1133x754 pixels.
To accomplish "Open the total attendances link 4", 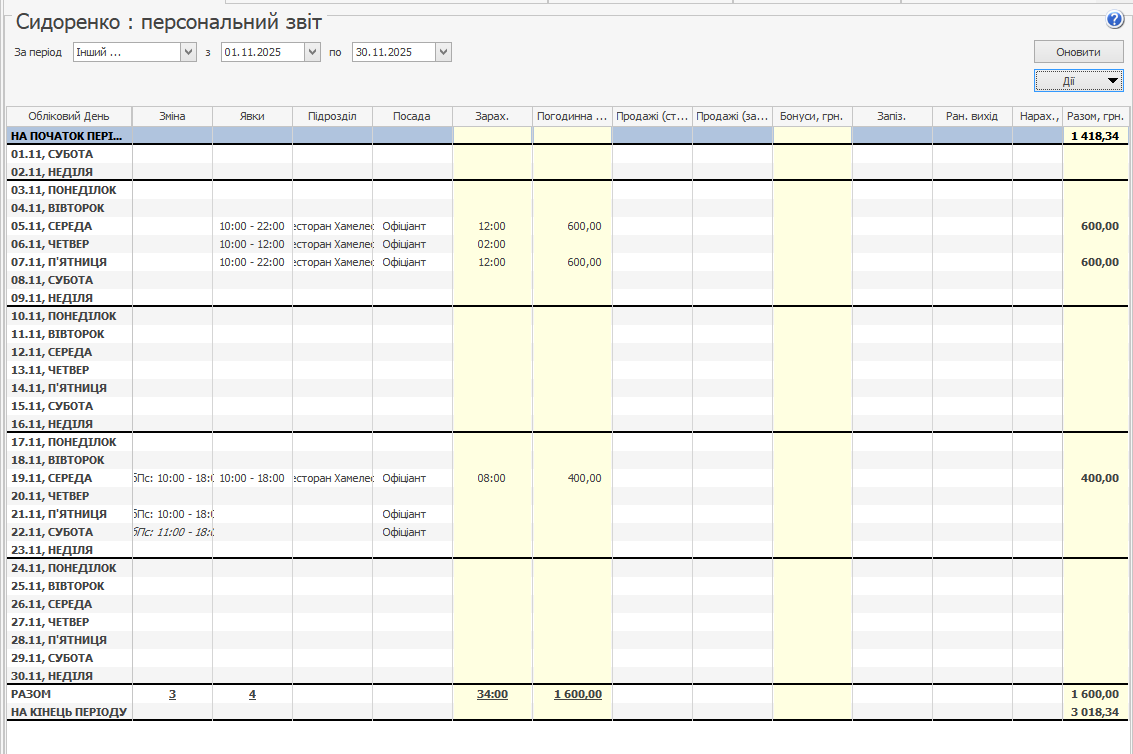I will point(252,694).
